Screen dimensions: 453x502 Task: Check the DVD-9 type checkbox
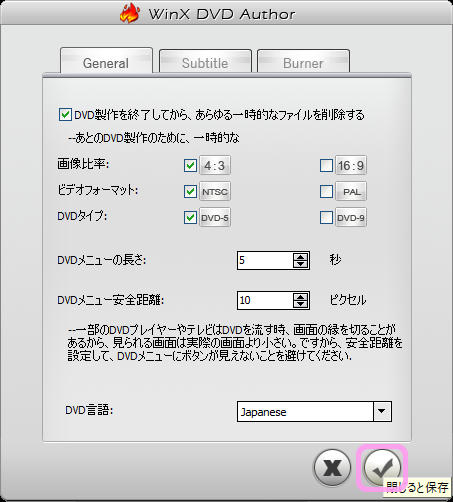coord(326,218)
